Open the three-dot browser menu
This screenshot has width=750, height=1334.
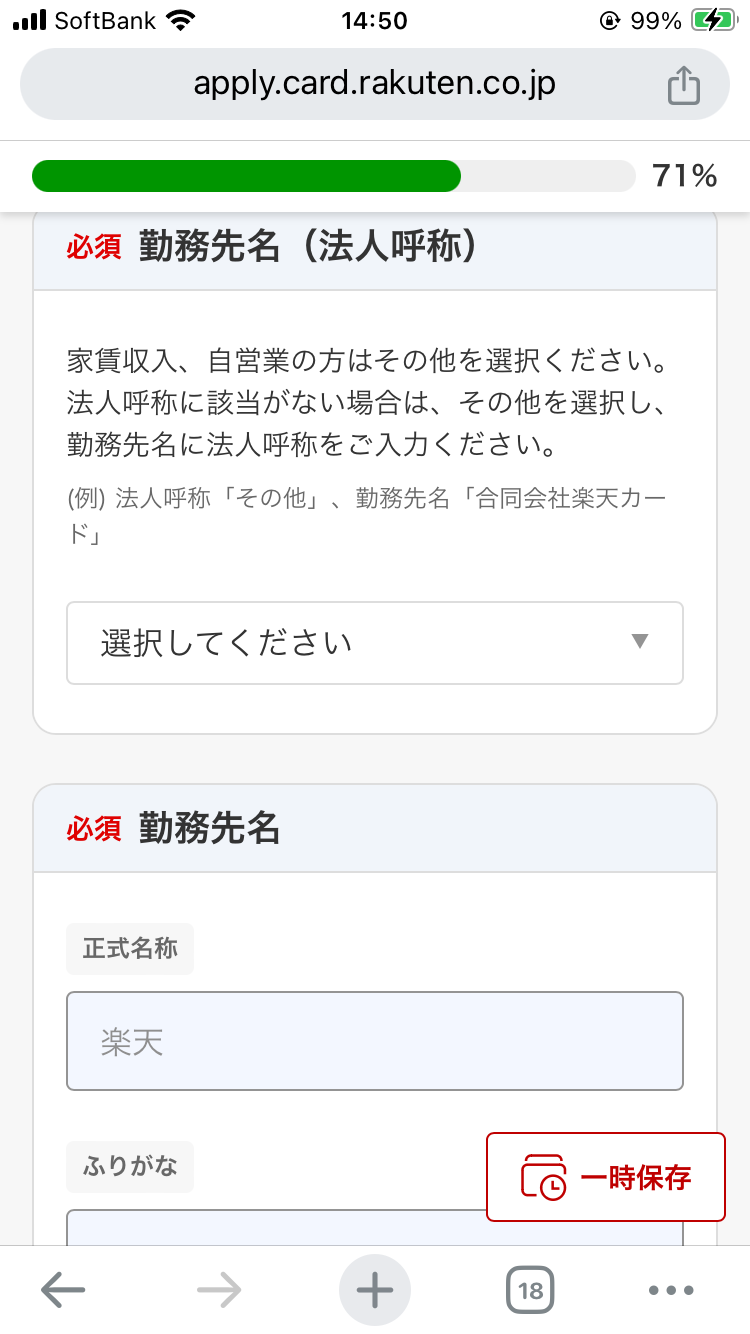pyautogui.click(x=671, y=1290)
